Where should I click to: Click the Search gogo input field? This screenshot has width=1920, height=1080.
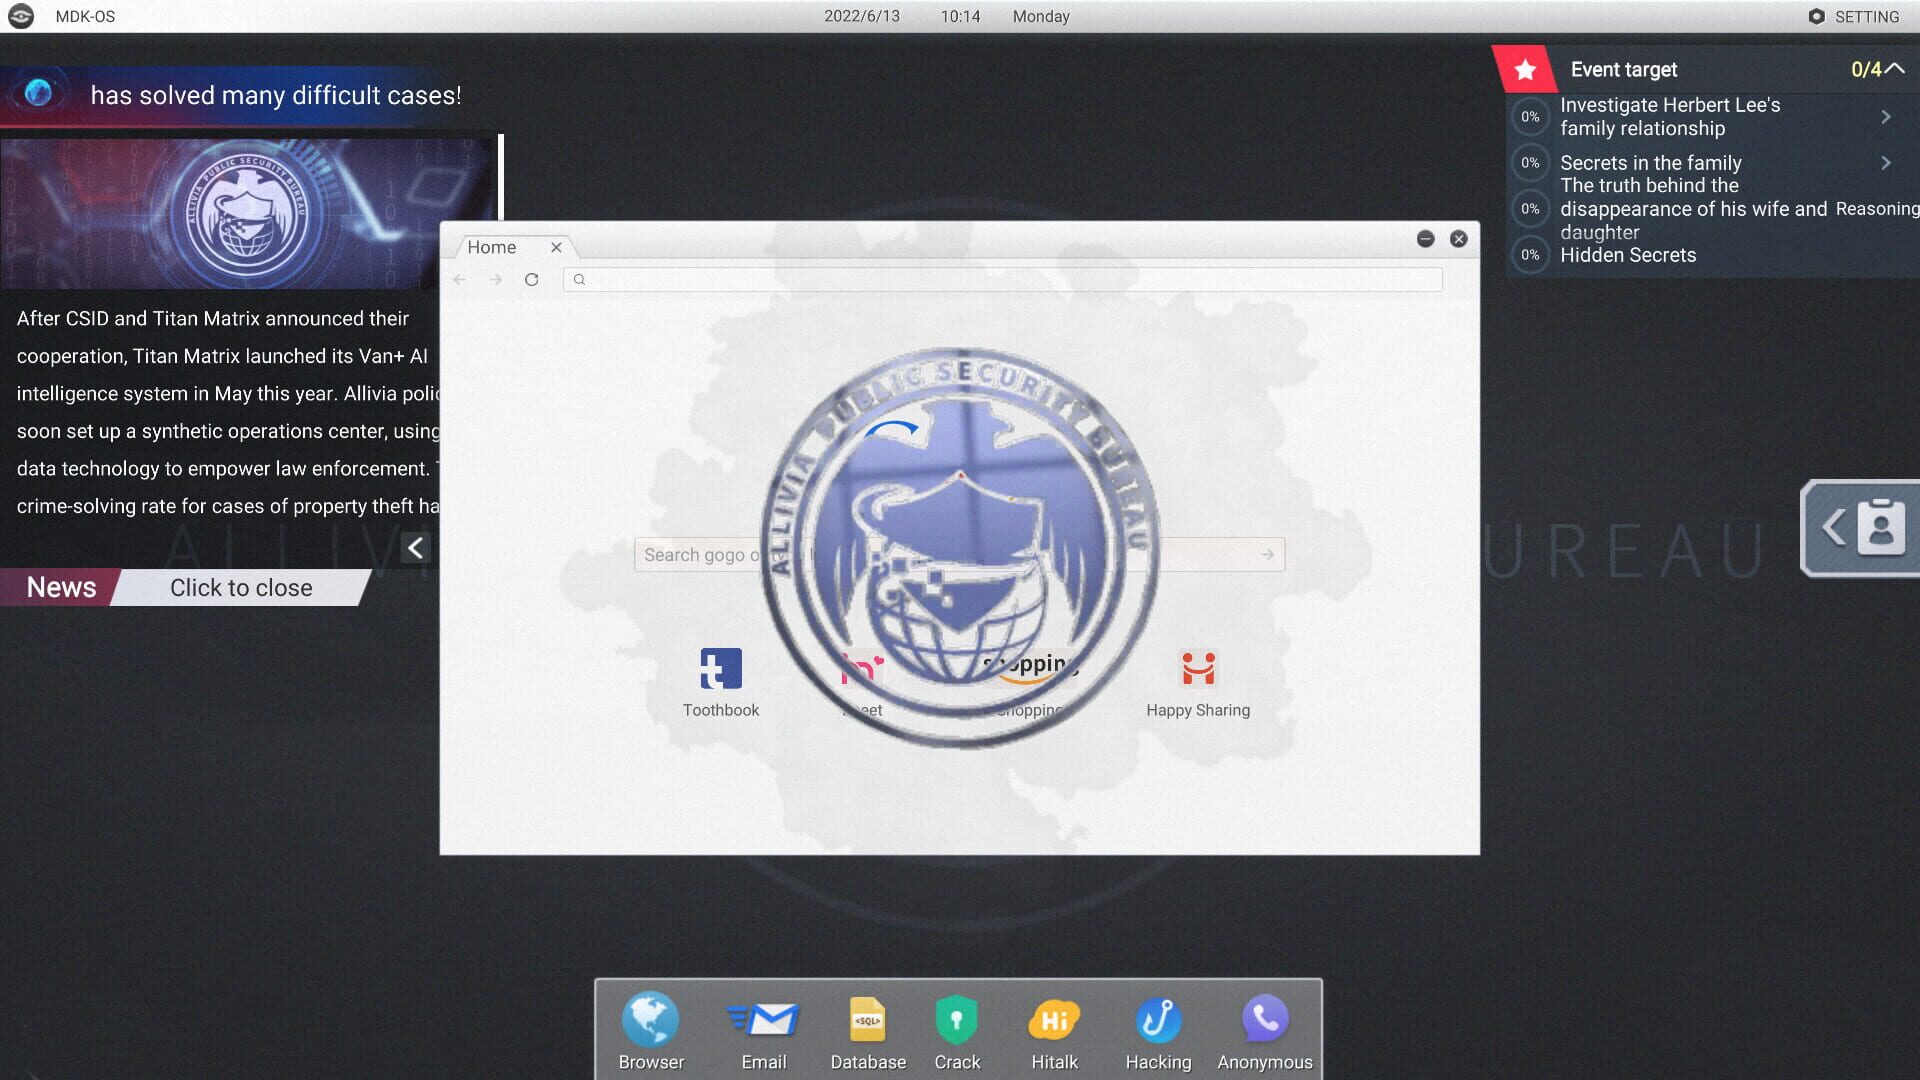coord(960,554)
